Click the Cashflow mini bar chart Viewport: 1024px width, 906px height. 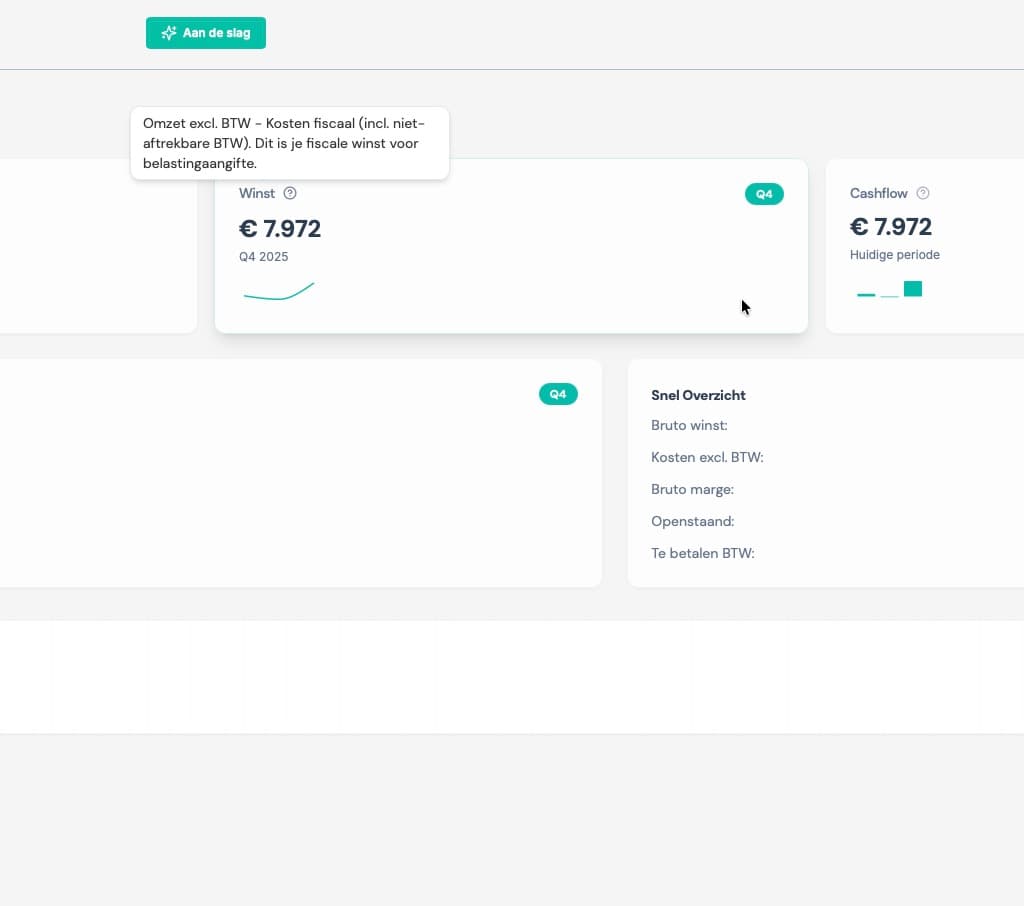[x=889, y=290]
